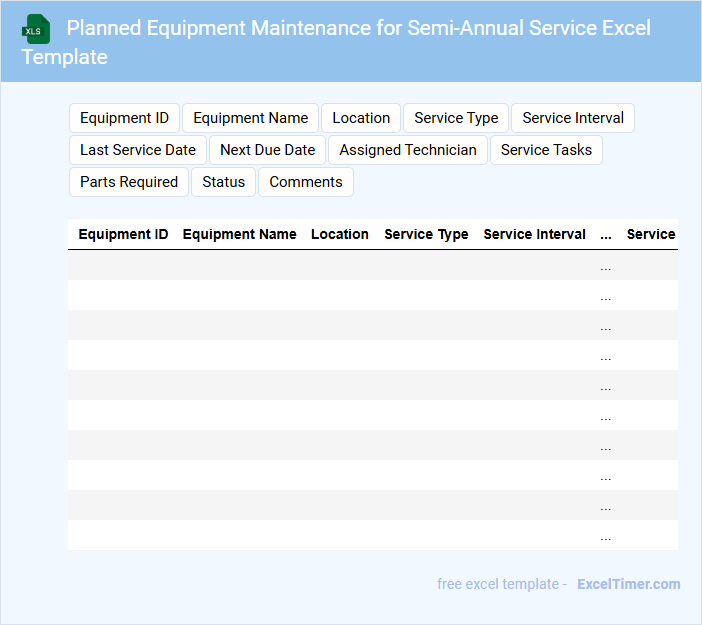Viewport: 702px width, 625px height.
Task: Select the Status tag chip
Action: click(x=223, y=182)
